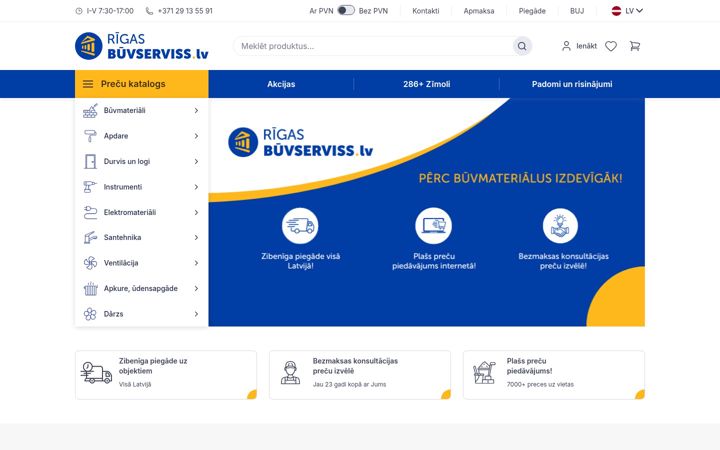This screenshot has width=720, height=450.
Task: Expand the Santehnika submenu arrow
Action: (196, 237)
